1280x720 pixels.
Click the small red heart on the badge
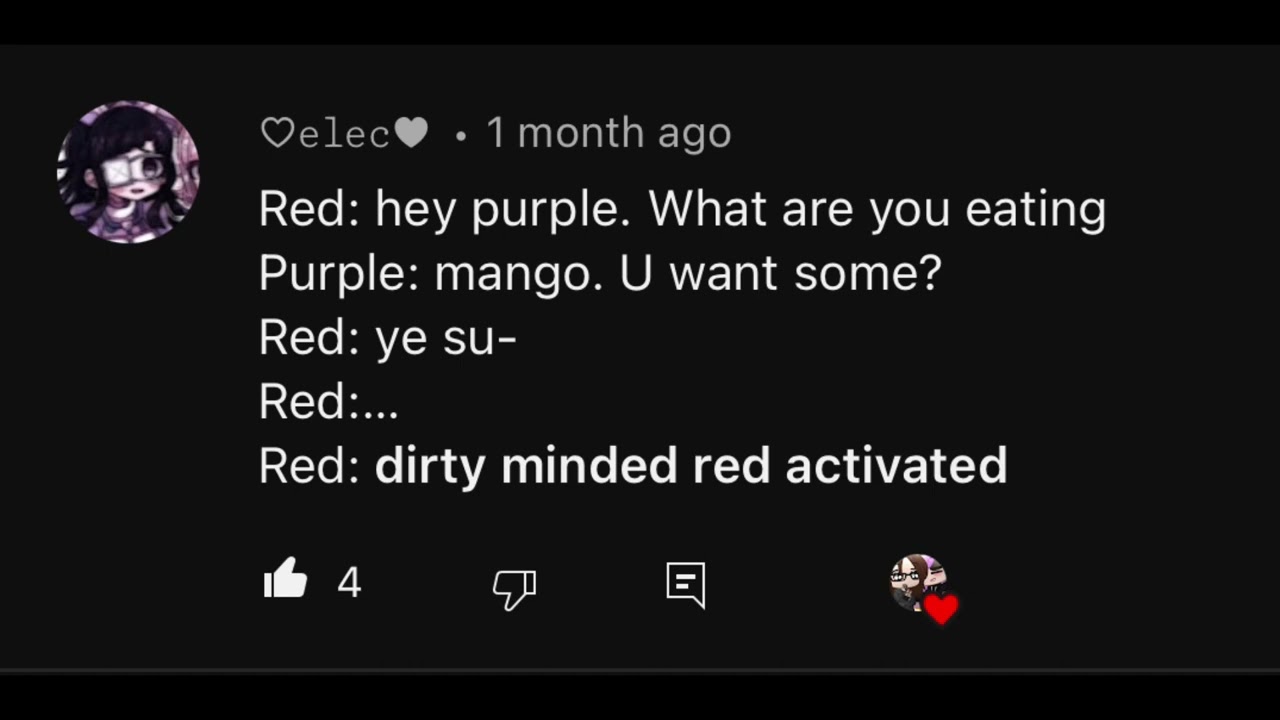(941, 608)
